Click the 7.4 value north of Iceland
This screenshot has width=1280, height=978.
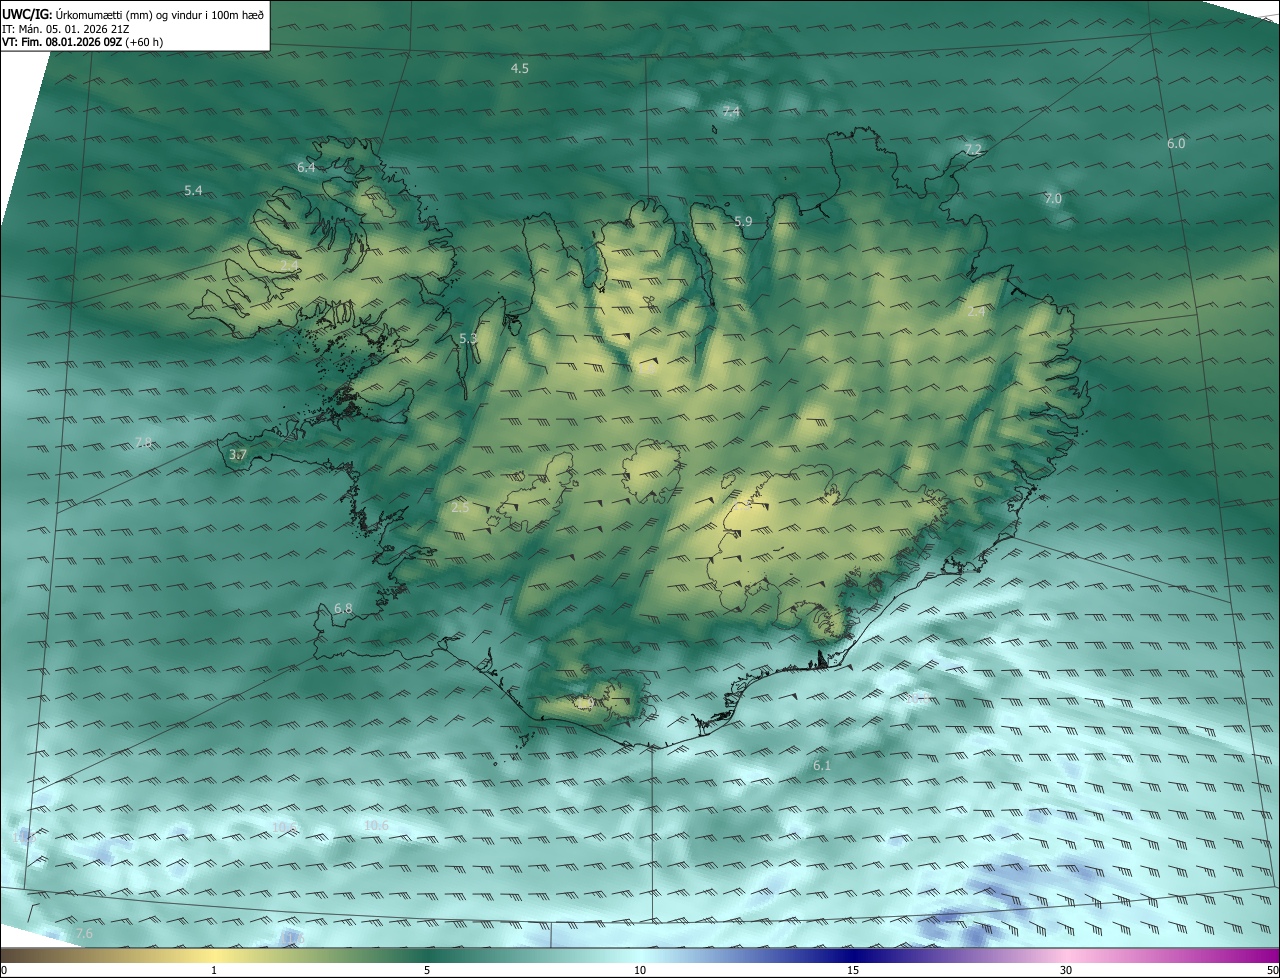[731, 111]
